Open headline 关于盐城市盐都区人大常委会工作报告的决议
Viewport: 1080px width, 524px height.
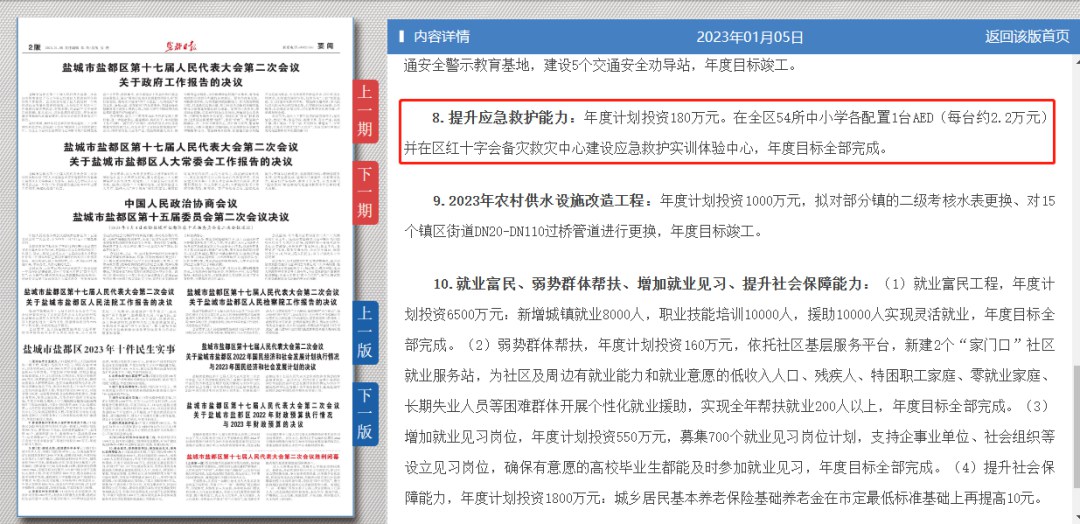(180, 161)
